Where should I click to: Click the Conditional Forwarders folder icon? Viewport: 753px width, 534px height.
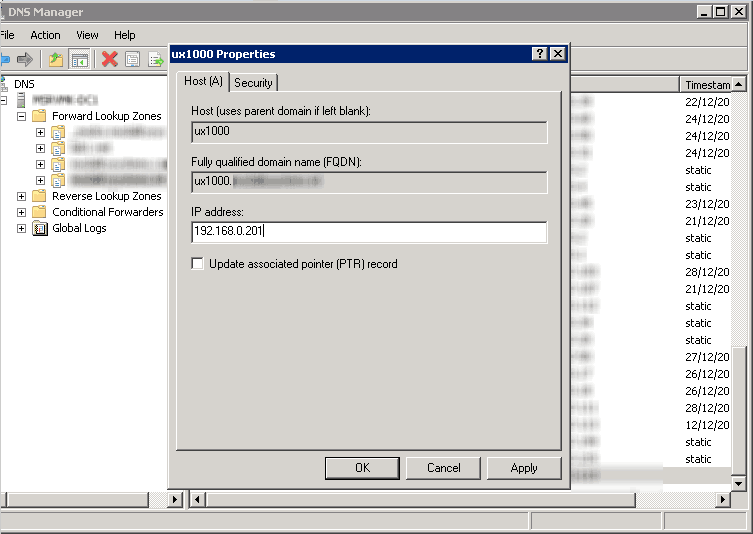[40, 212]
